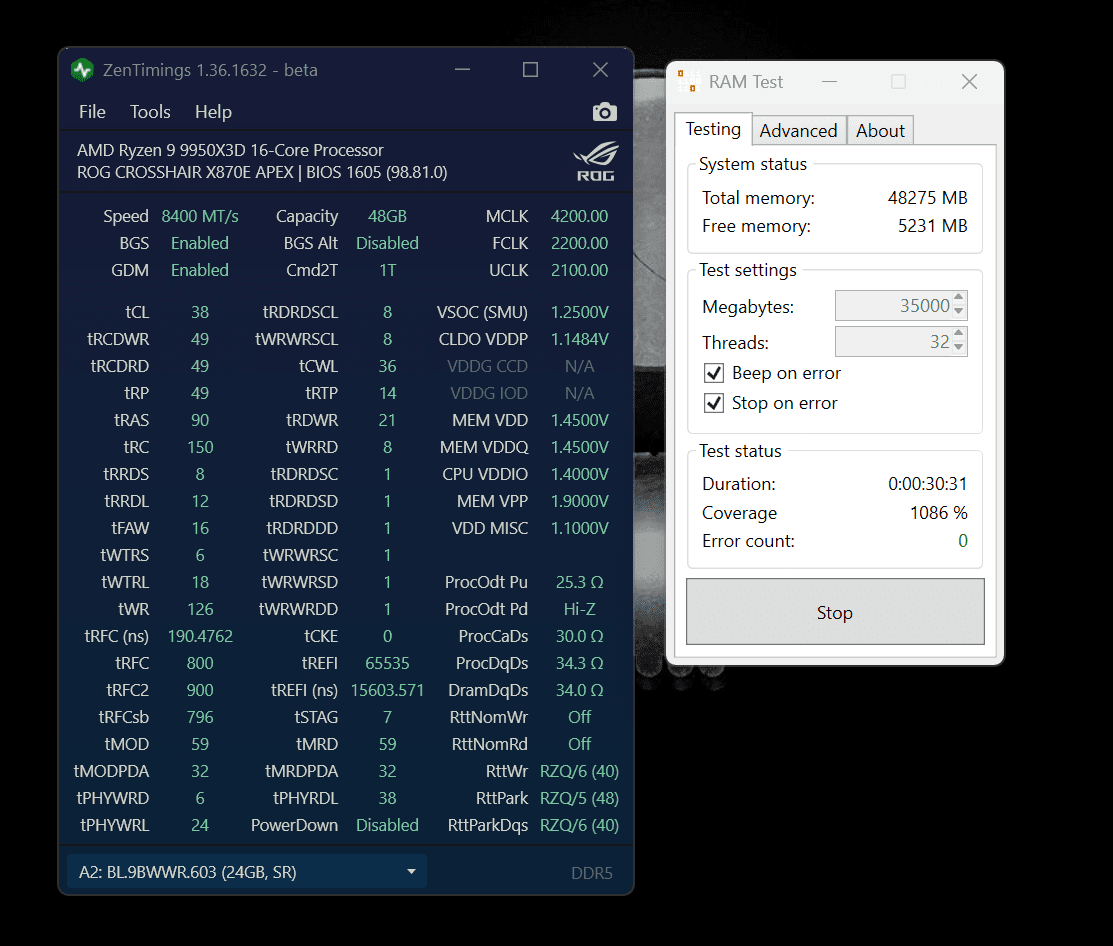Click the ROG CROSSHAIR X870E APEX BIOS line
The image size is (1113, 946).
tap(262, 172)
